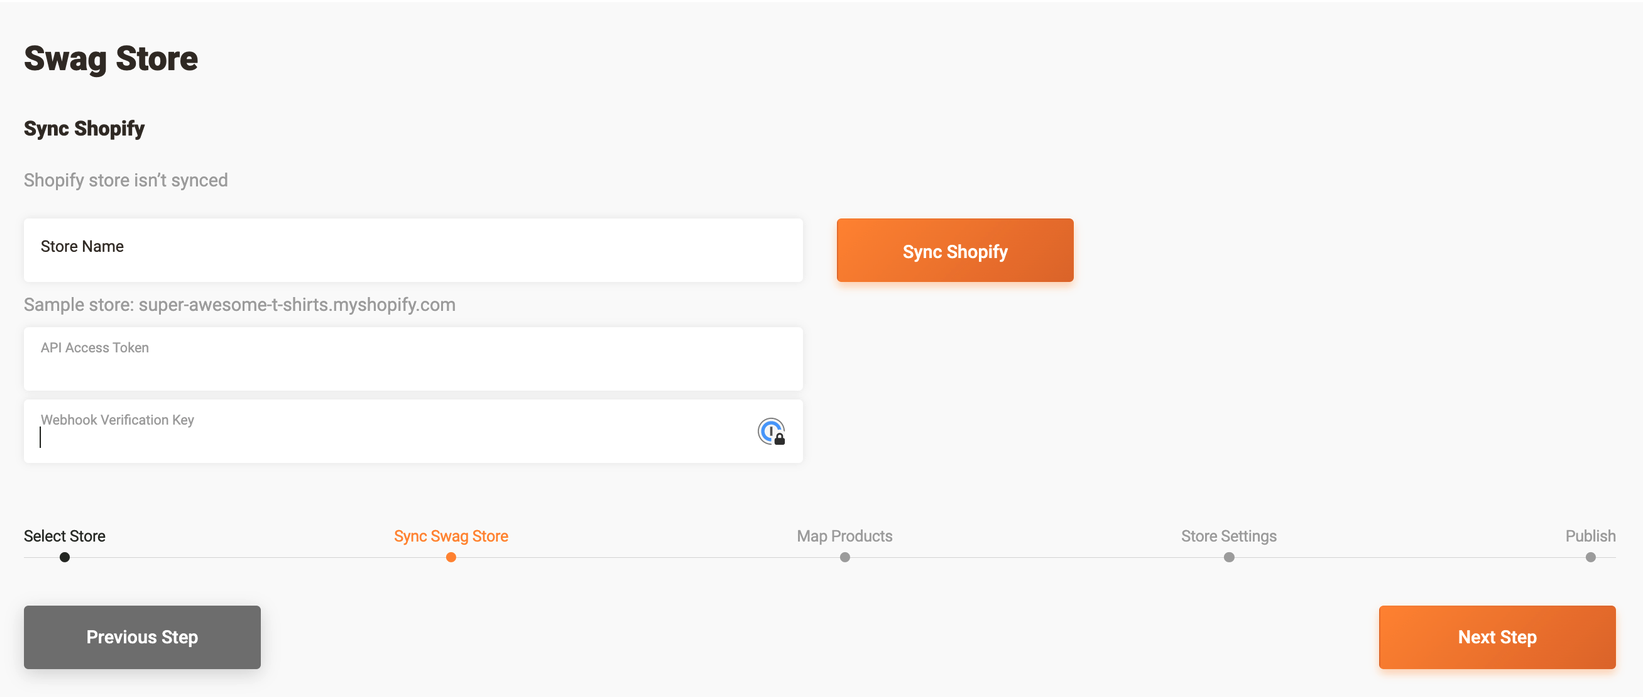Screen dimensions: 1643x697
Task: Jump to the Map Products step
Action: (x=845, y=536)
